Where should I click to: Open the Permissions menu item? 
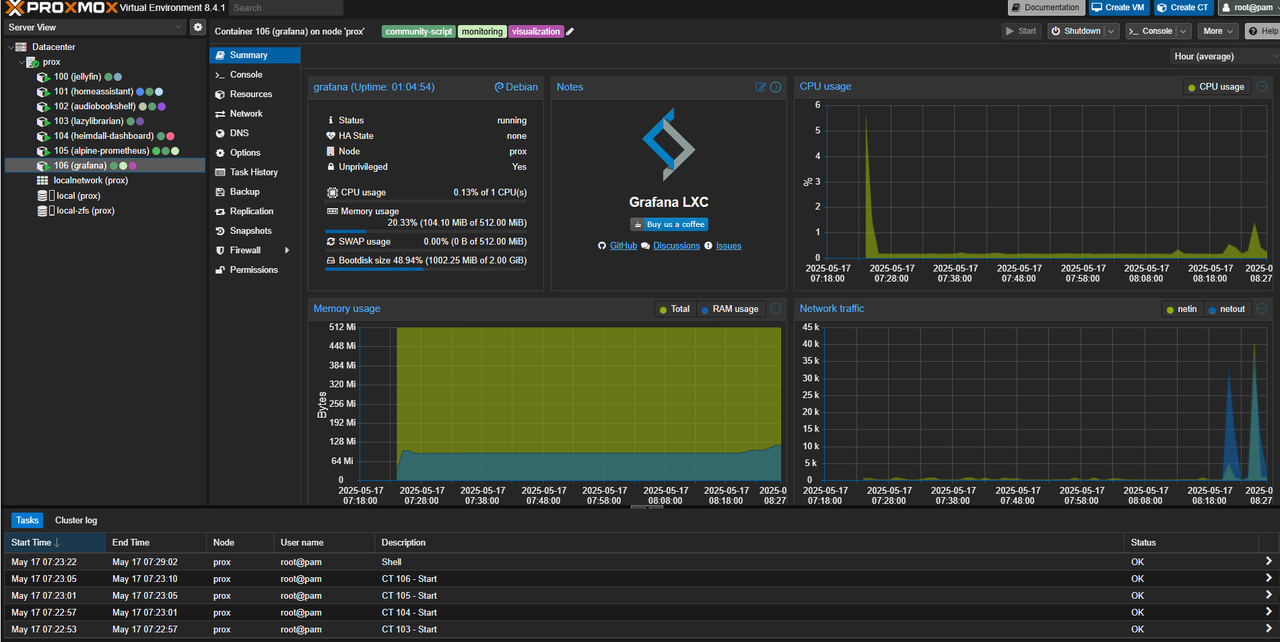(255, 270)
